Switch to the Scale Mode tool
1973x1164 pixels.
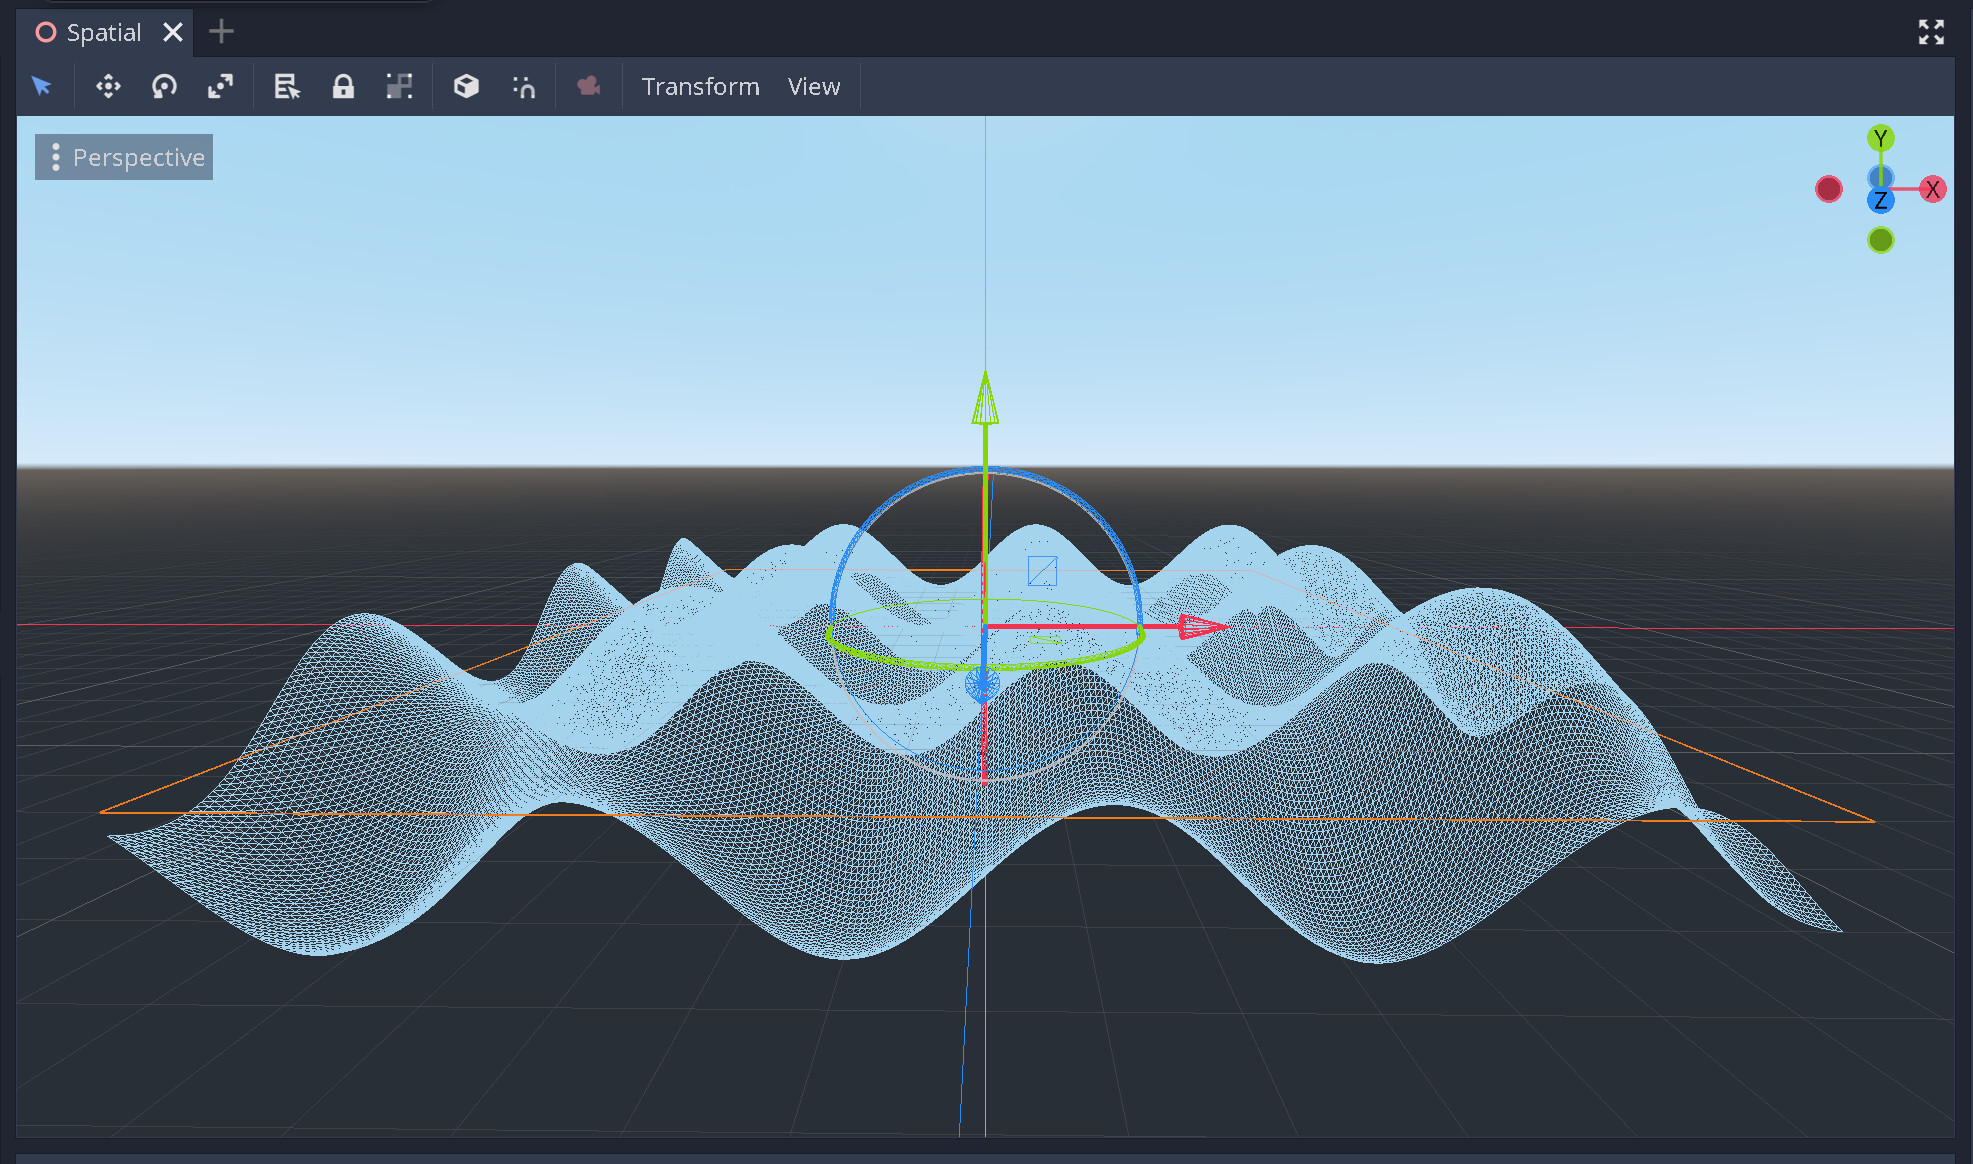[x=220, y=86]
